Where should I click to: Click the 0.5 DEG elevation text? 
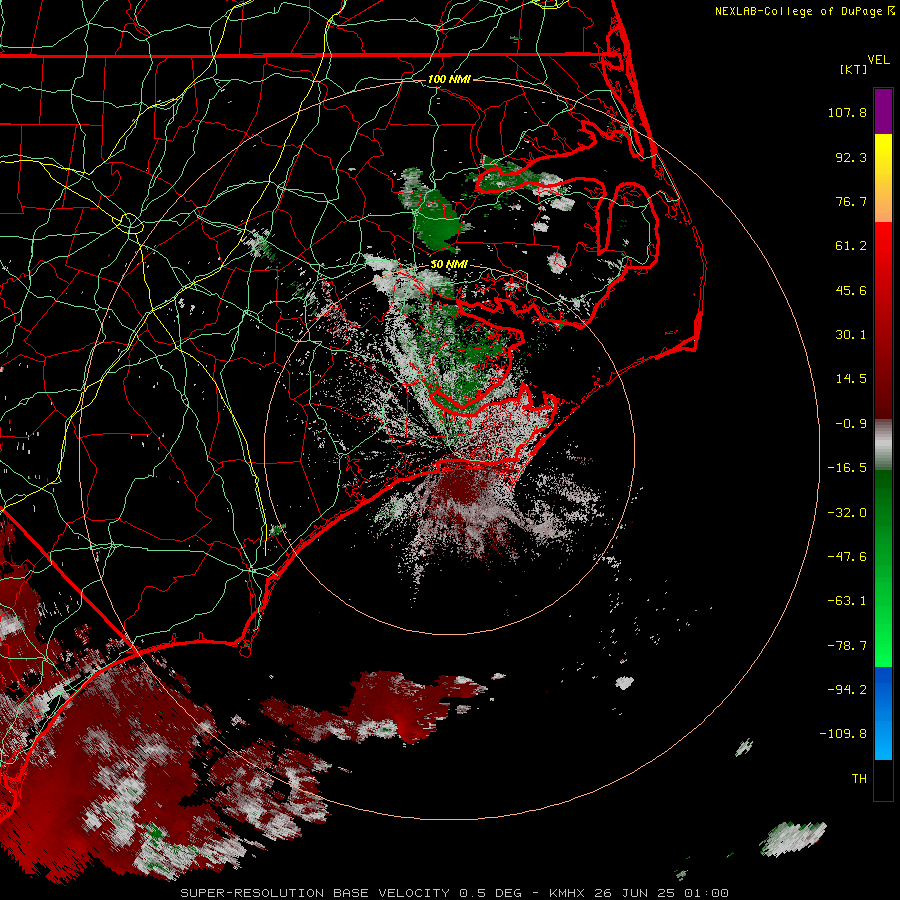[490, 893]
